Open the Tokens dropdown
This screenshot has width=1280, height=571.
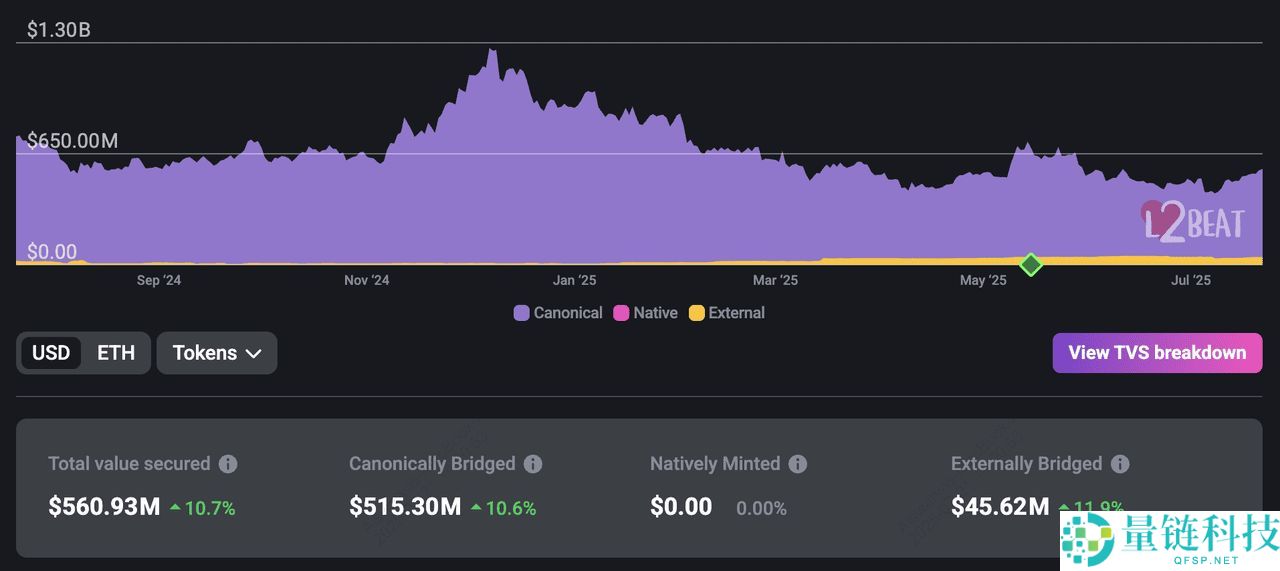click(x=217, y=353)
